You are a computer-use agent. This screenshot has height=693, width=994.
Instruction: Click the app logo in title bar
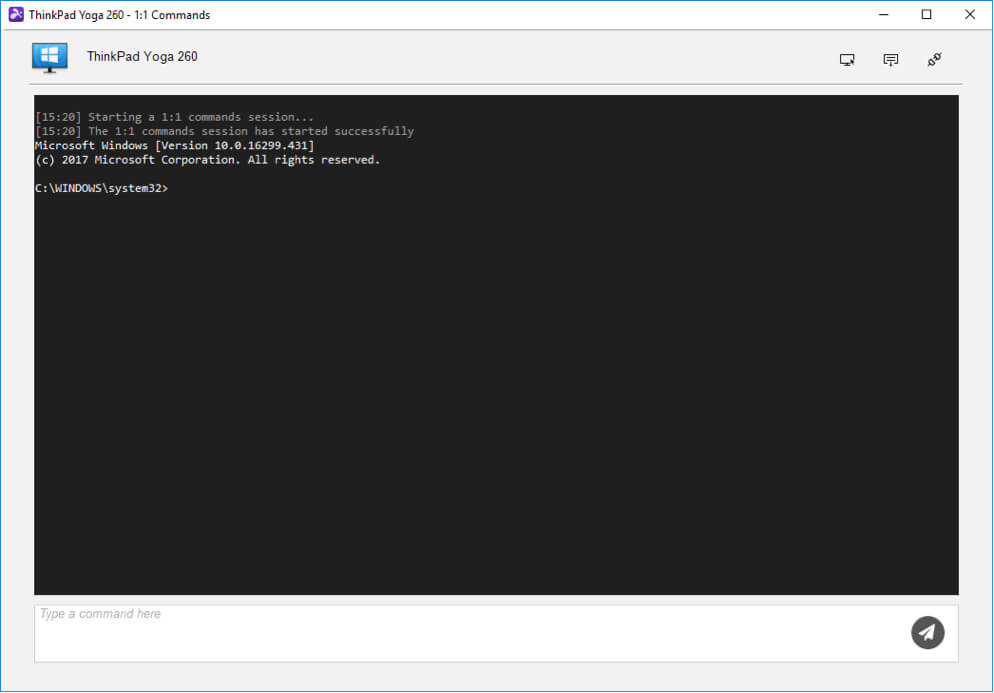tap(16, 14)
